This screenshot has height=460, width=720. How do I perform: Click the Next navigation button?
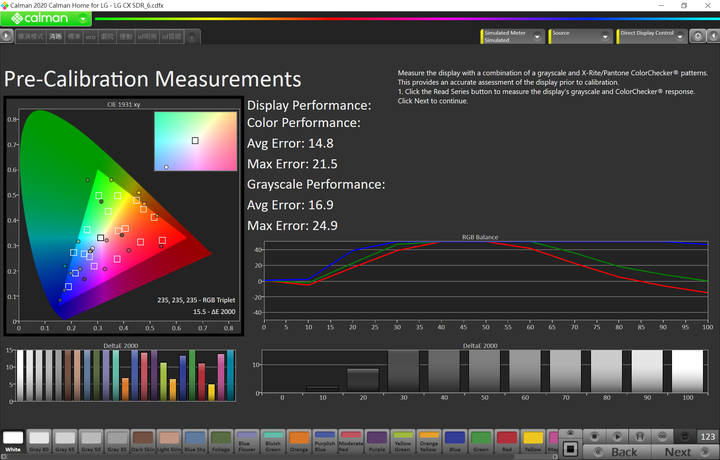(685, 452)
